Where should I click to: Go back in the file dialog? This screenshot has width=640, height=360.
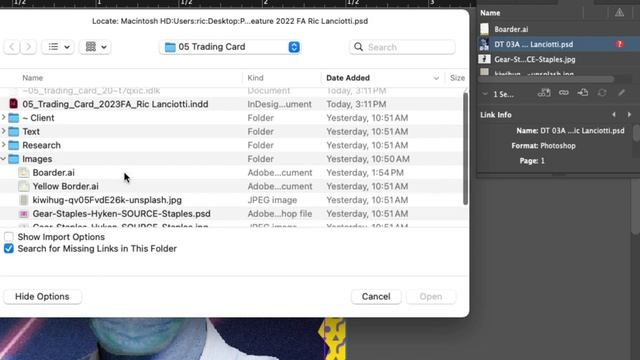click(12, 47)
